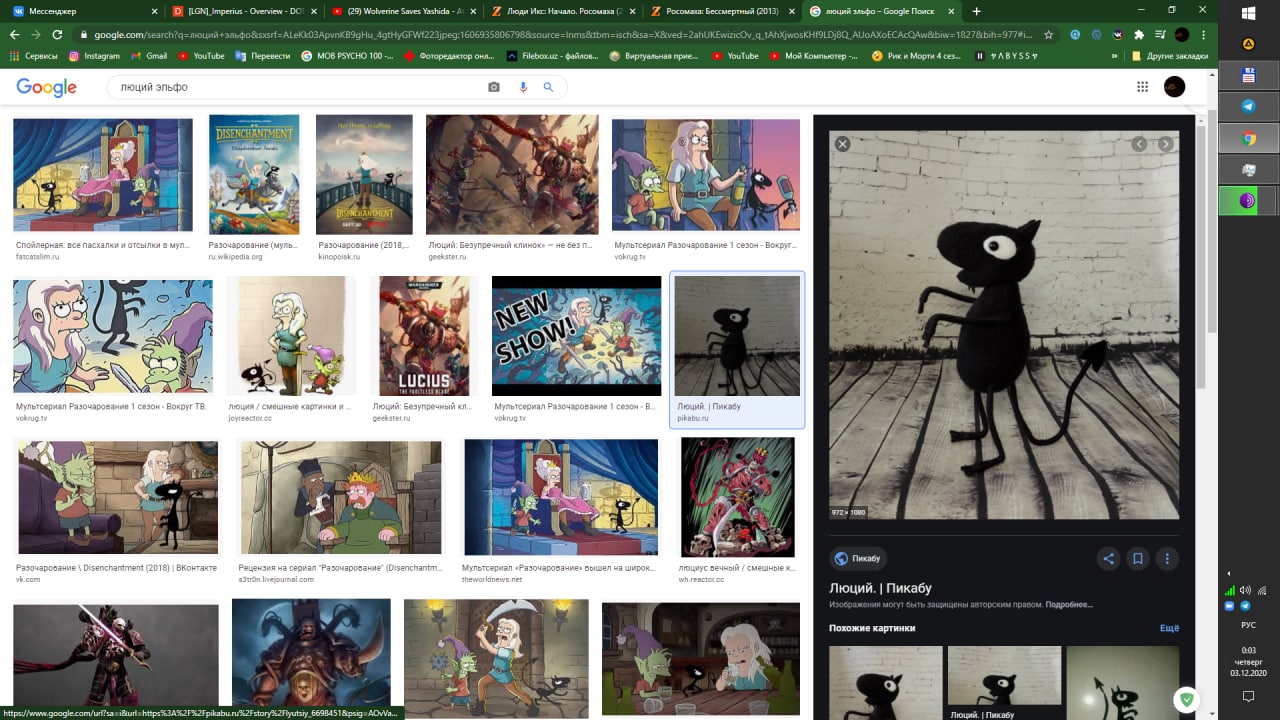
Task: Open the Рик и Морти 4 сезон bookmark
Action: click(x=915, y=56)
